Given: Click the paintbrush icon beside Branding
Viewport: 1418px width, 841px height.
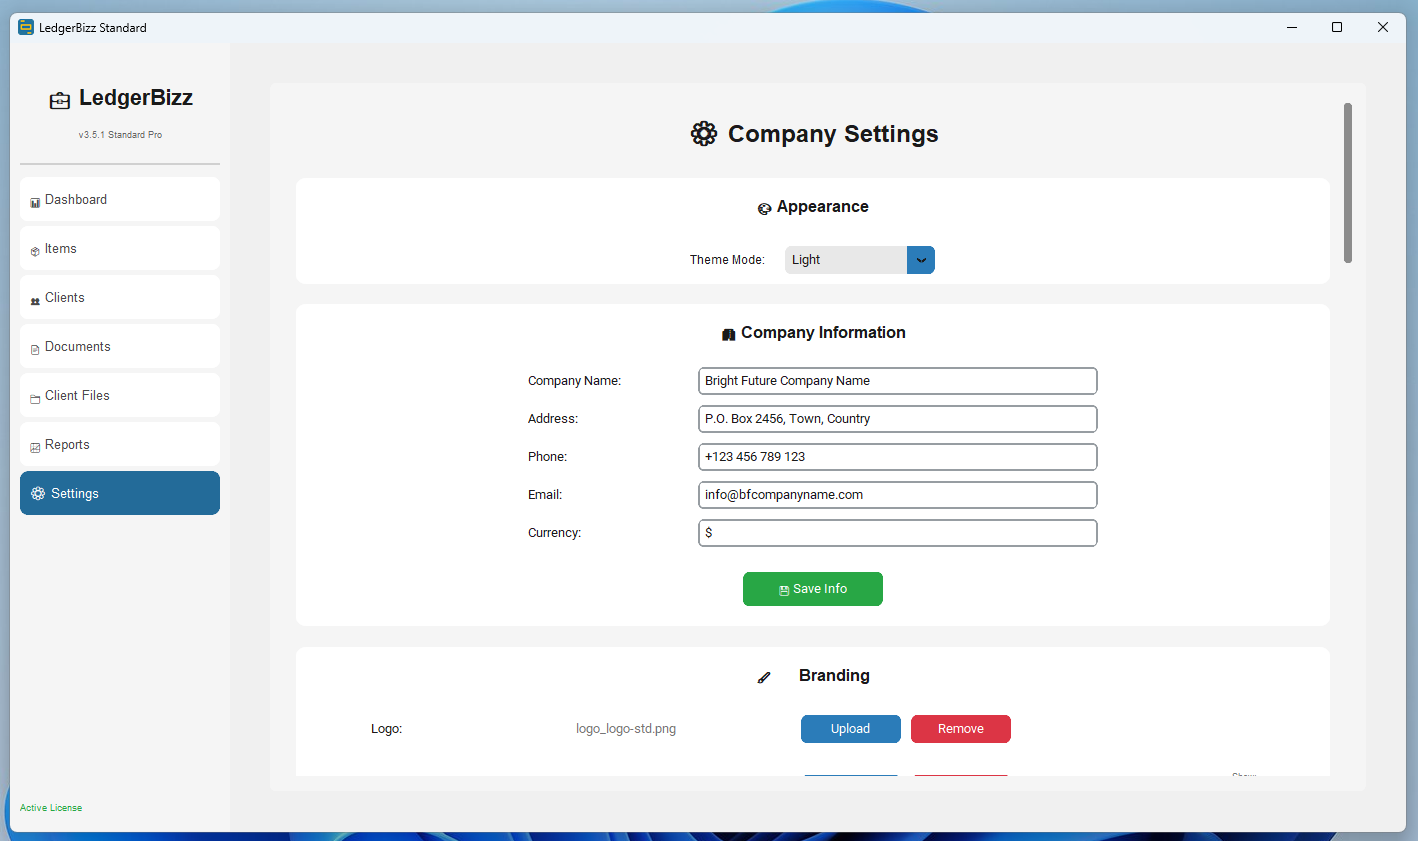Looking at the screenshot, I should click(764, 677).
